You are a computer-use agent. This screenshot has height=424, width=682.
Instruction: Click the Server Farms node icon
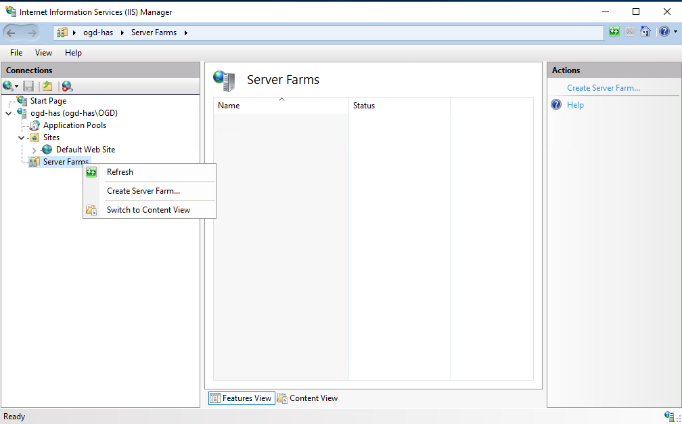(34, 162)
